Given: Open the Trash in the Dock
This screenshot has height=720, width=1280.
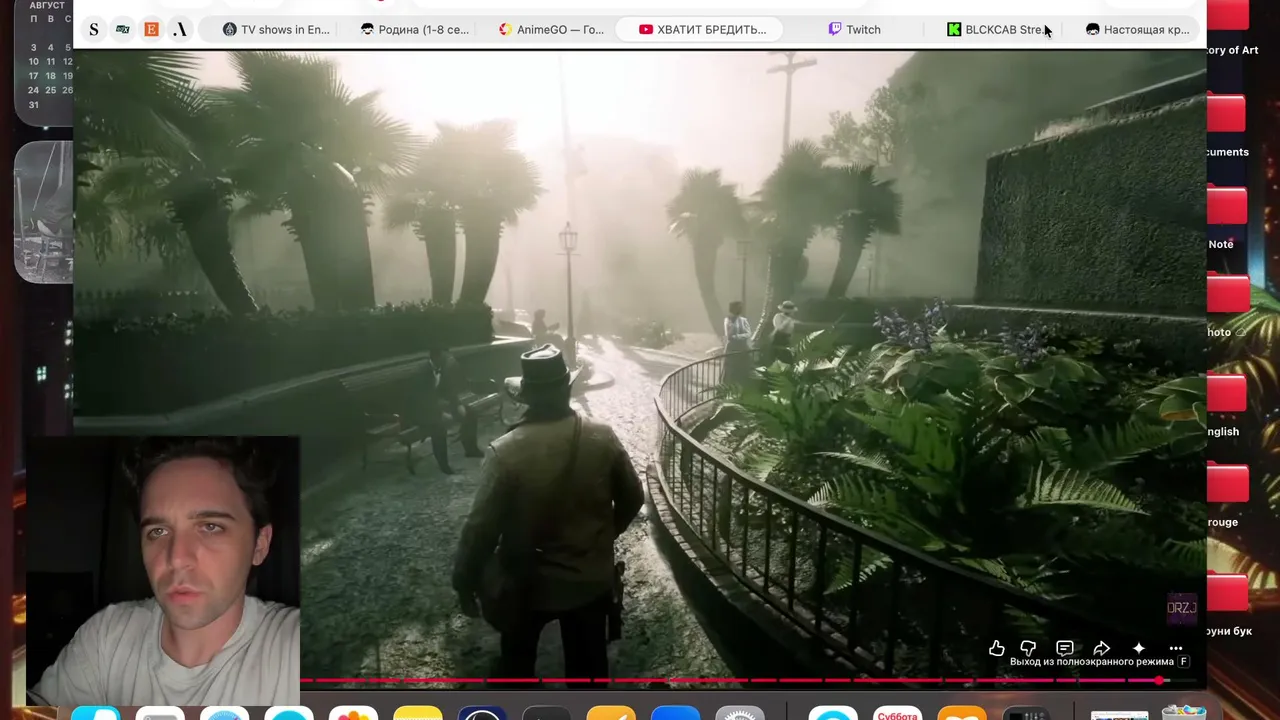Looking at the screenshot, I should pyautogui.click(x=1184, y=712).
